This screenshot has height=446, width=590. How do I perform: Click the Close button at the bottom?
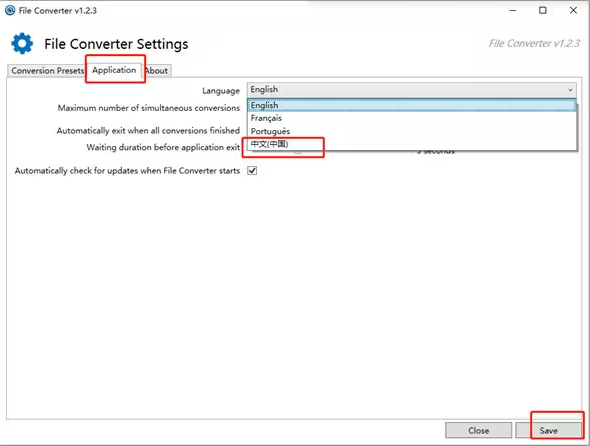click(478, 430)
